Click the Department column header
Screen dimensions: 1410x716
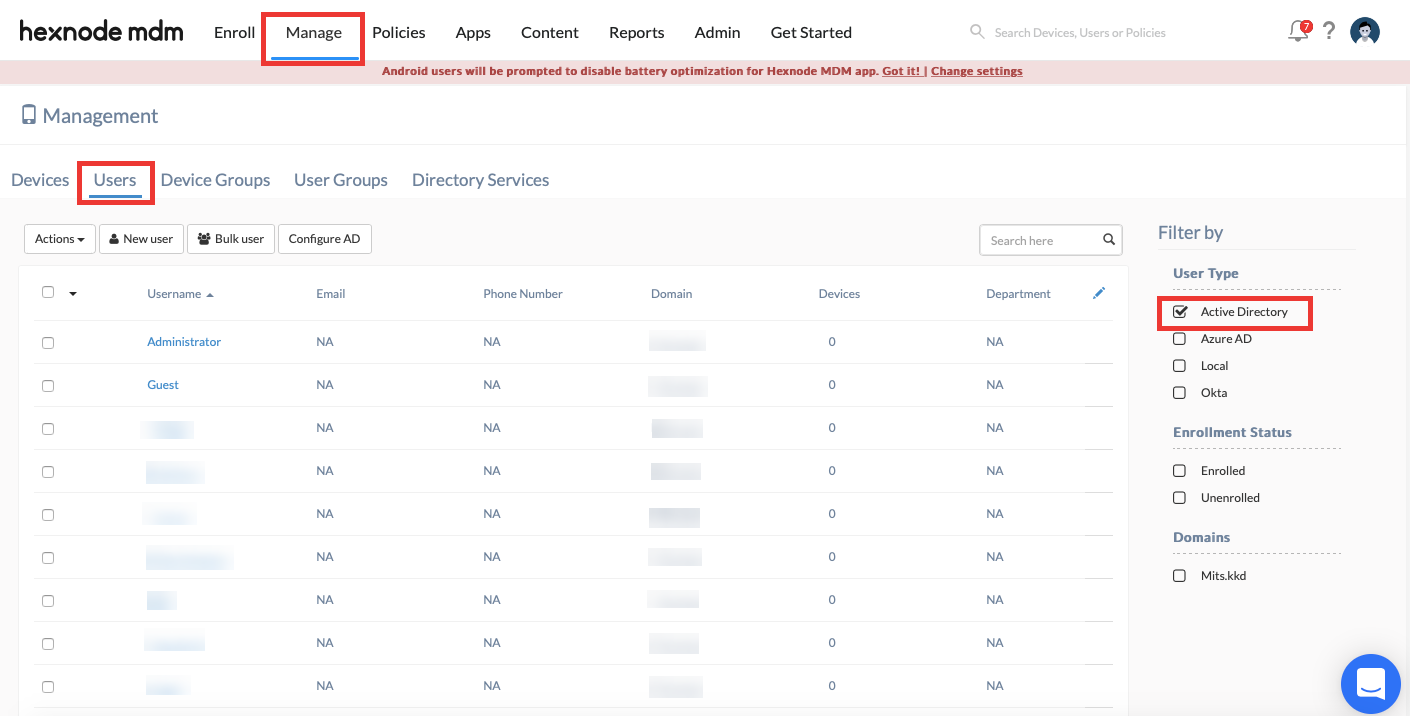(x=1018, y=294)
